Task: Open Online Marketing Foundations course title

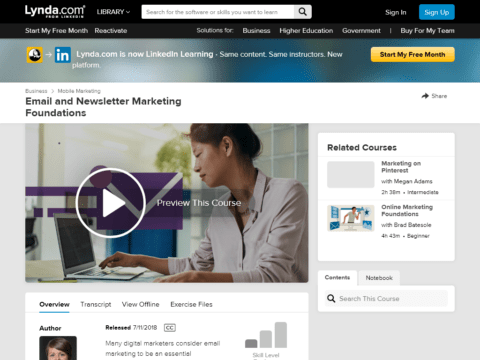Action: (407, 210)
